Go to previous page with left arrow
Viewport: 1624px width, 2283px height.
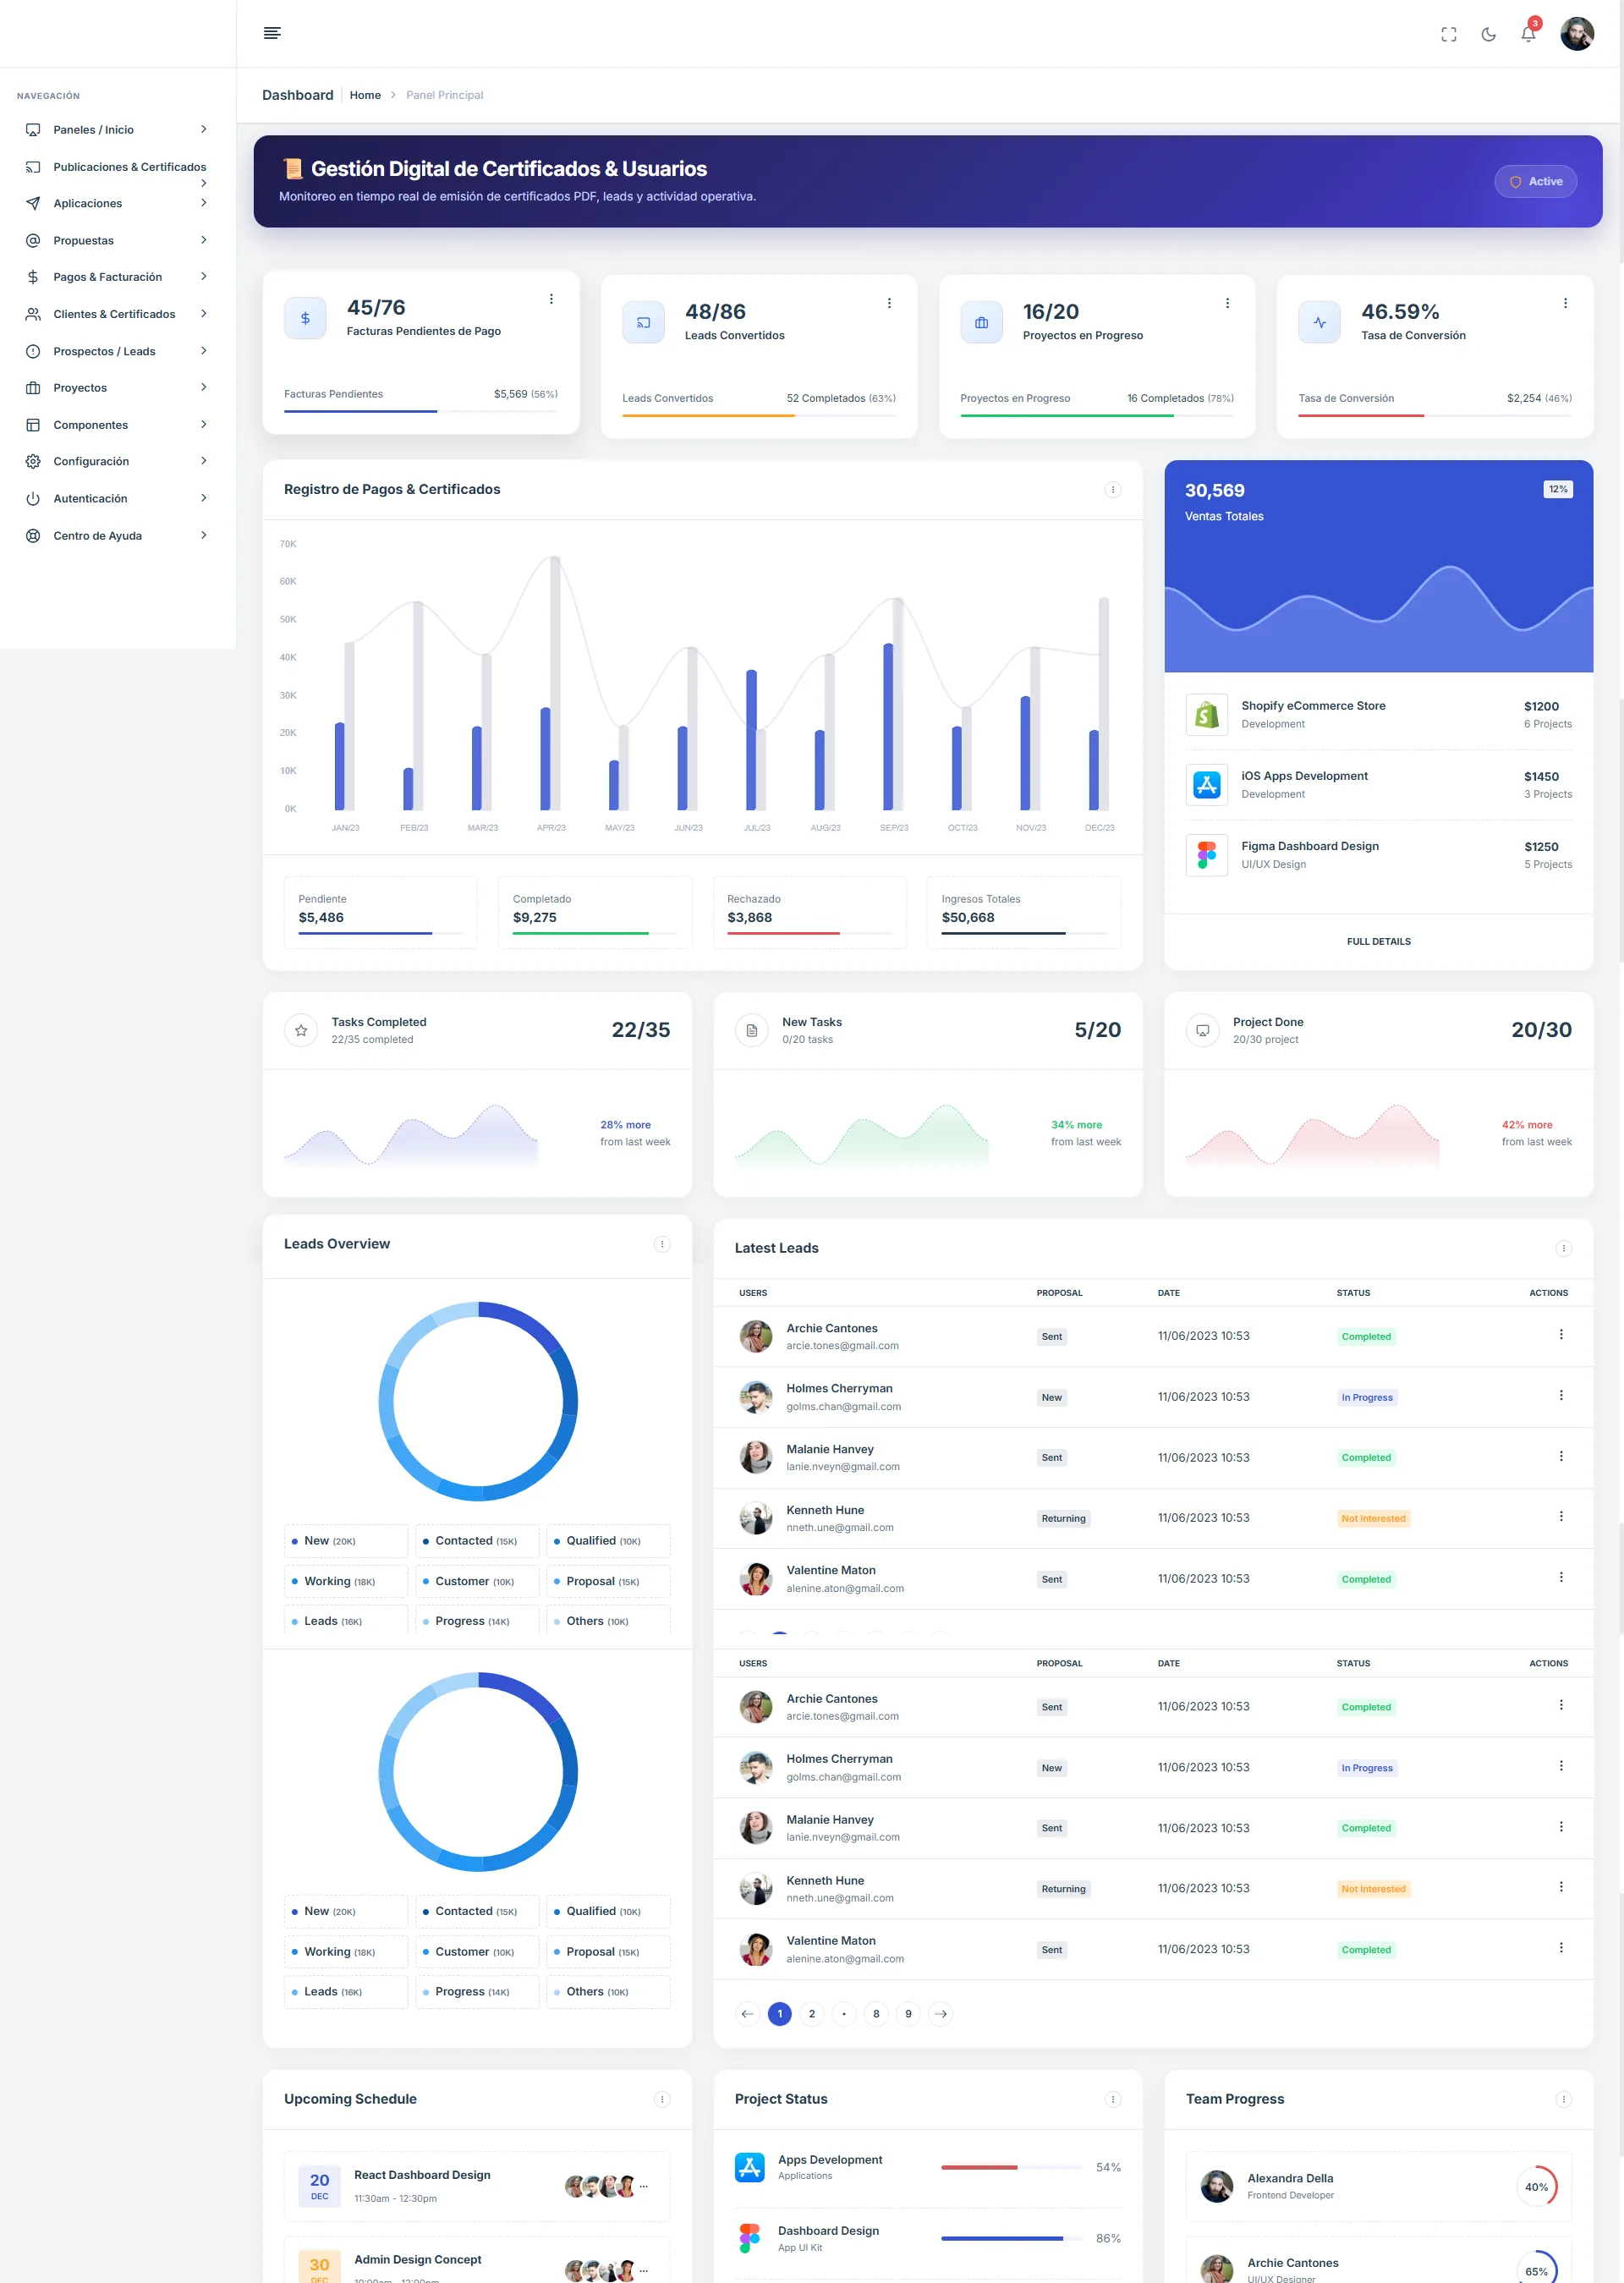(747, 2014)
